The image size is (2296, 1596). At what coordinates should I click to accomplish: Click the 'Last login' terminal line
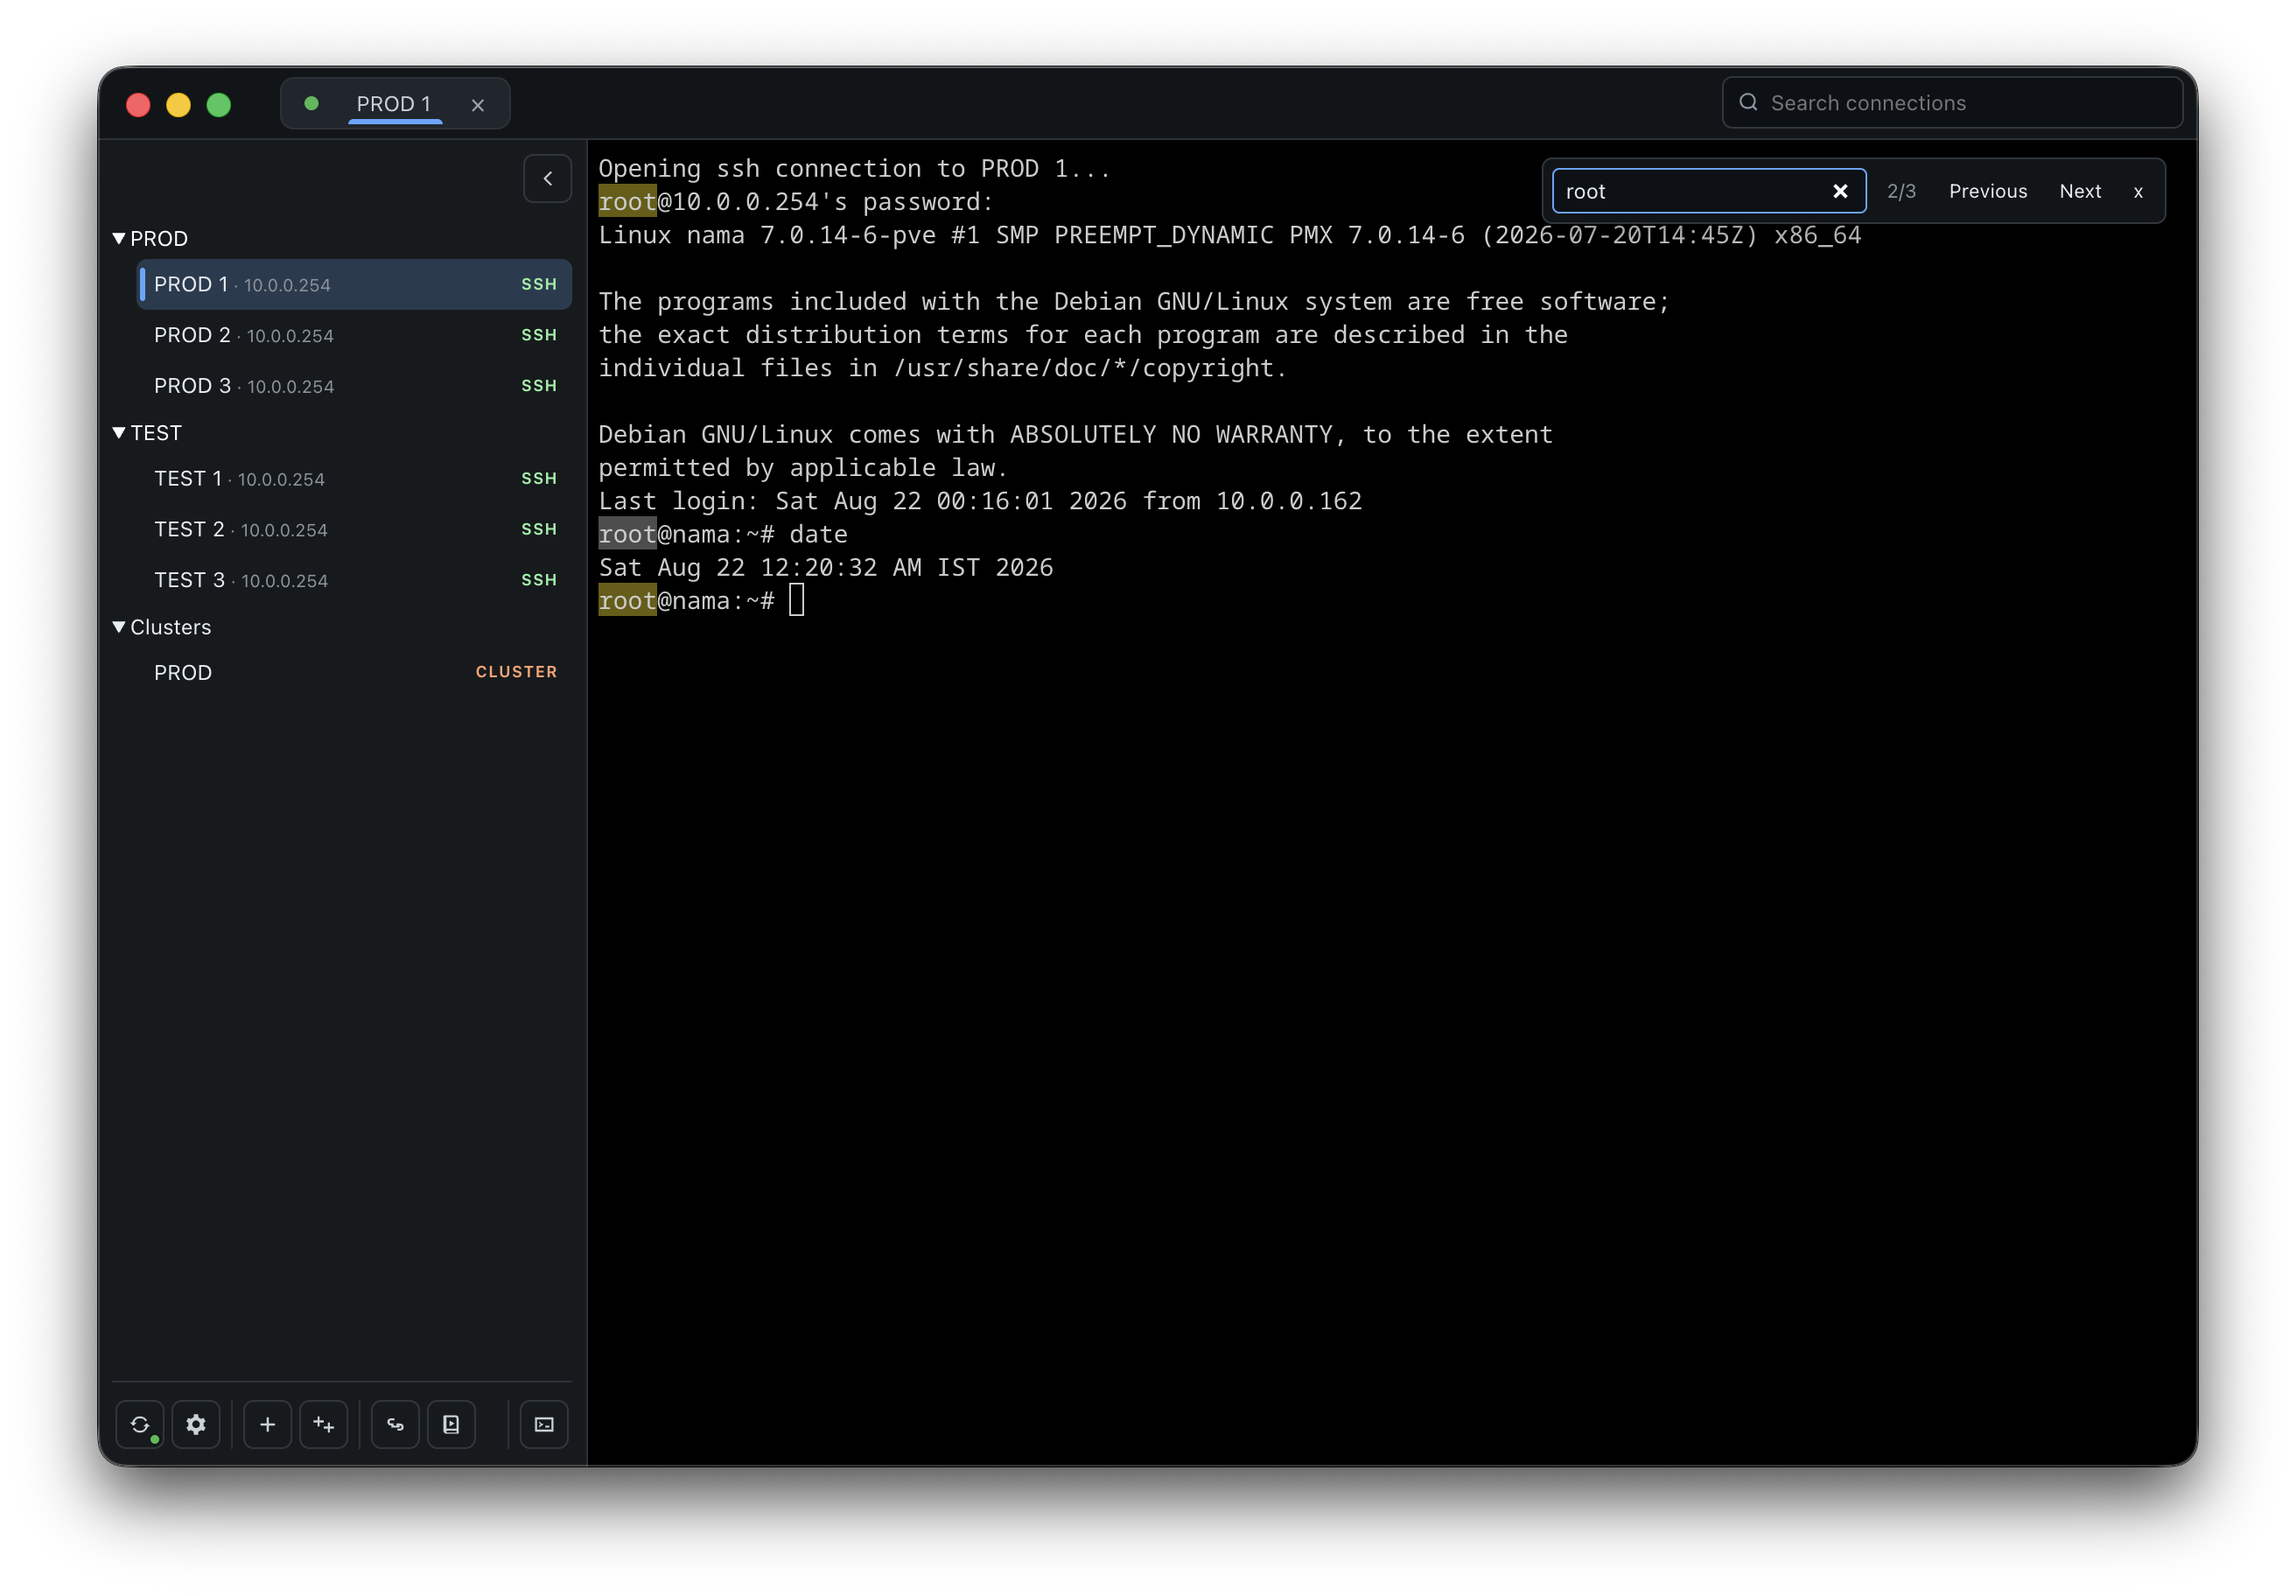pyautogui.click(x=980, y=501)
